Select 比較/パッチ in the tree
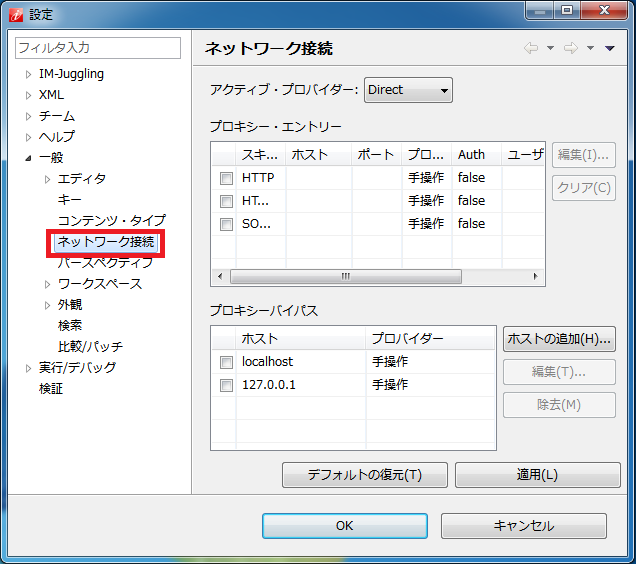 (x=90, y=347)
